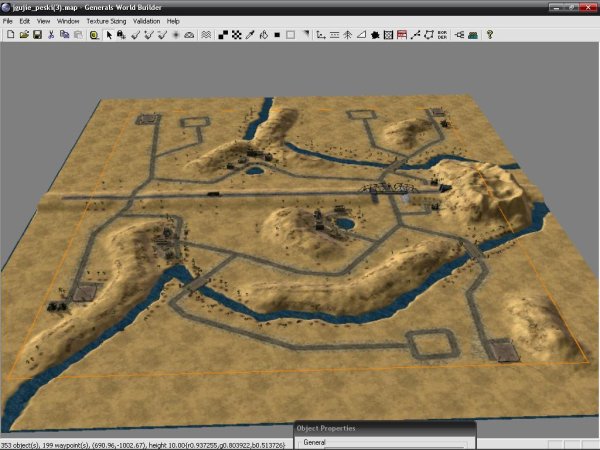600x450 pixels.
Task: Switch to the General tab in Object Properties
Action: coord(314,442)
